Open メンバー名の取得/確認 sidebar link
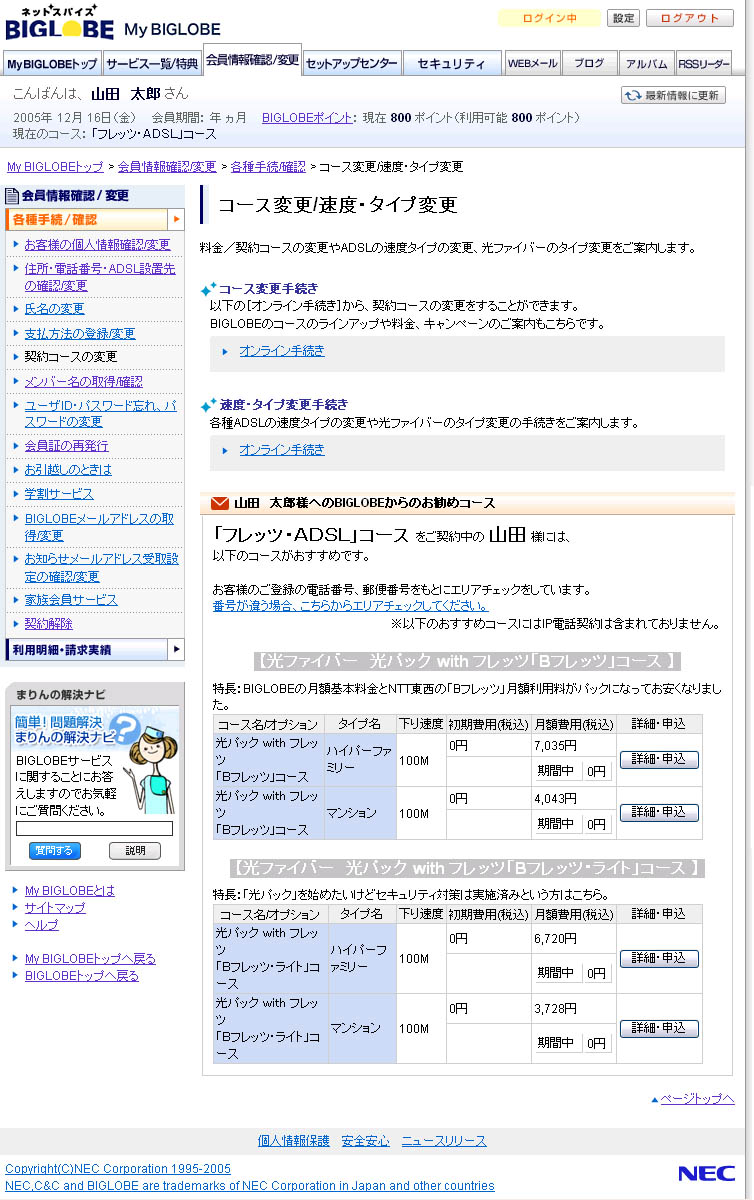Image resolution: width=754 pixels, height=1200 pixels. 83,382
